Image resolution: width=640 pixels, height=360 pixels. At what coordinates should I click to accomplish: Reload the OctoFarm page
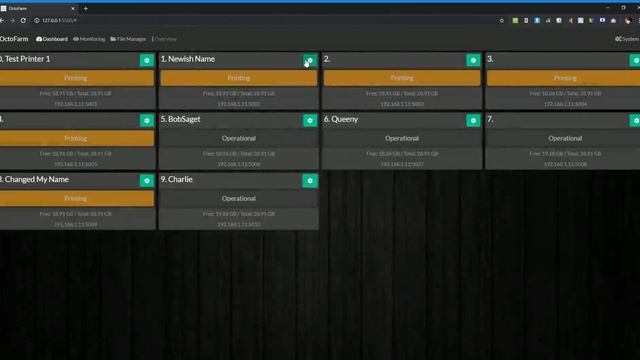[x=23, y=20]
